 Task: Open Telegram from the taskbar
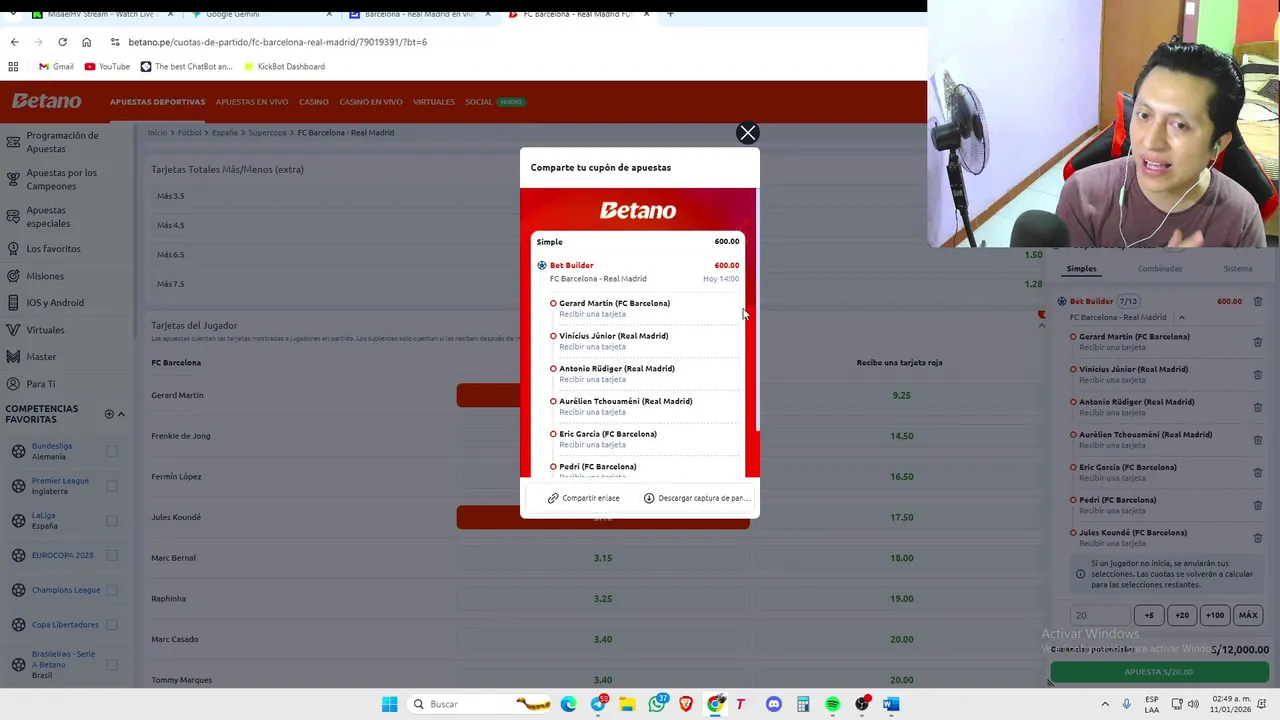point(598,704)
